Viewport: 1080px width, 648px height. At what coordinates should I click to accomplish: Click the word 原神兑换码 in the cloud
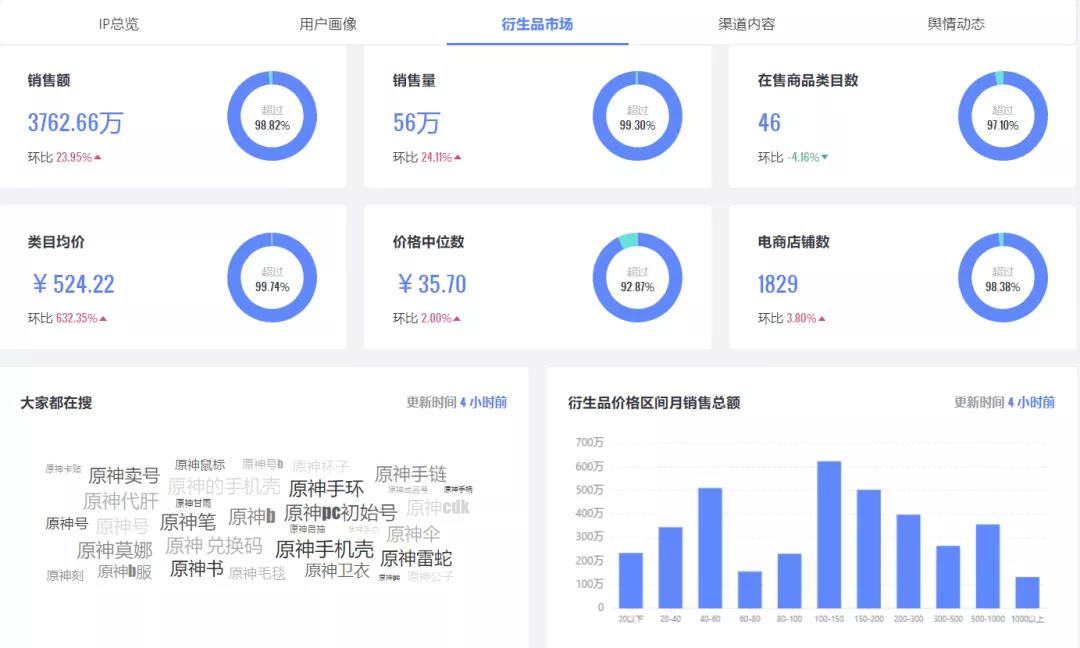(x=214, y=546)
